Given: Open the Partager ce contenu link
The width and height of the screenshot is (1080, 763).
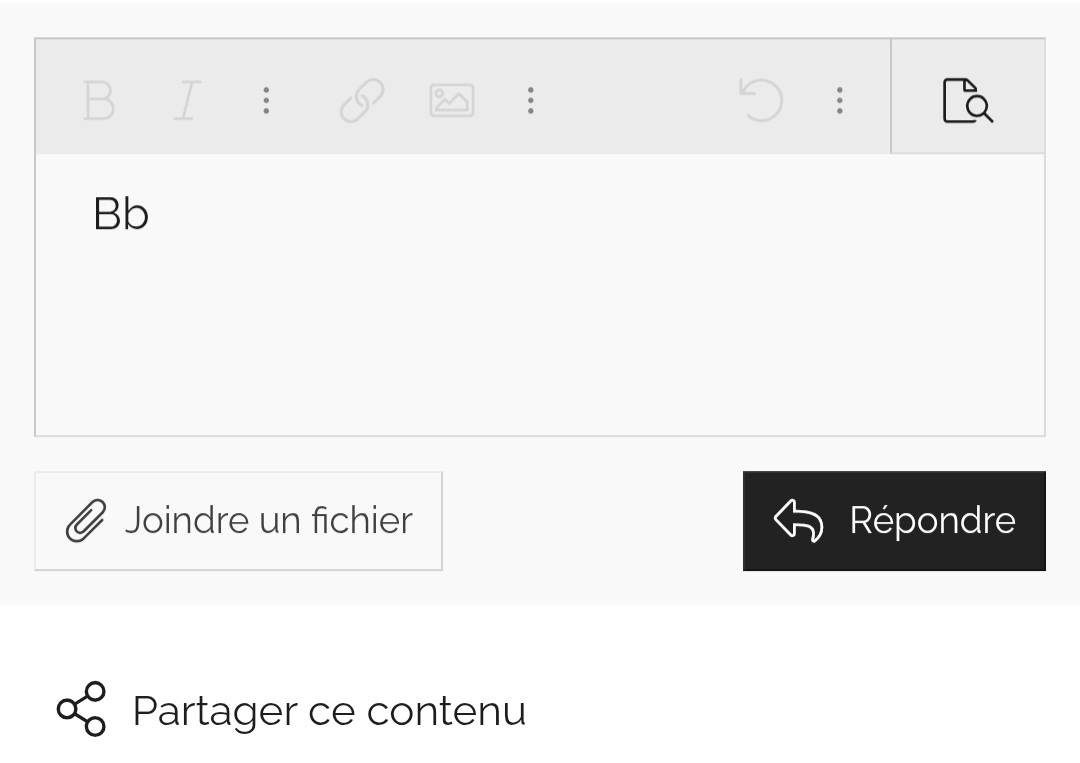Looking at the screenshot, I should tap(327, 710).
